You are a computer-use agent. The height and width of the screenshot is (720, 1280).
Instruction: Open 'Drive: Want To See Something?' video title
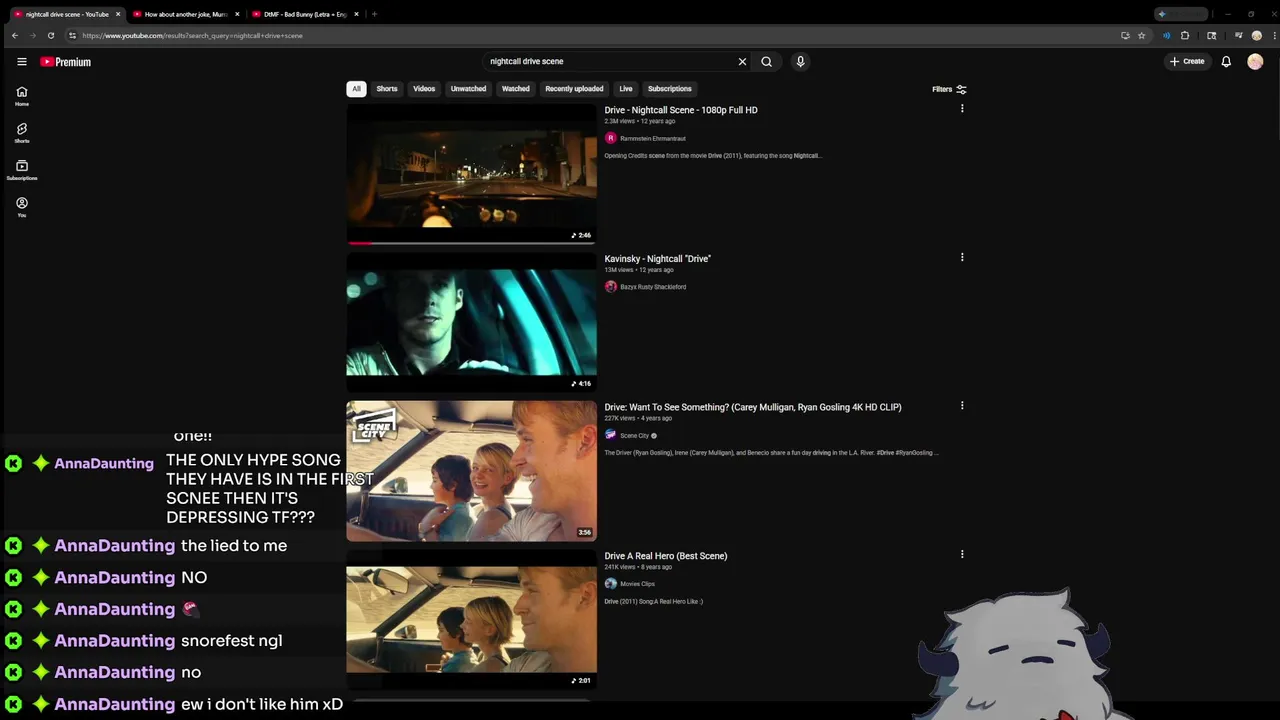(753, 407)
